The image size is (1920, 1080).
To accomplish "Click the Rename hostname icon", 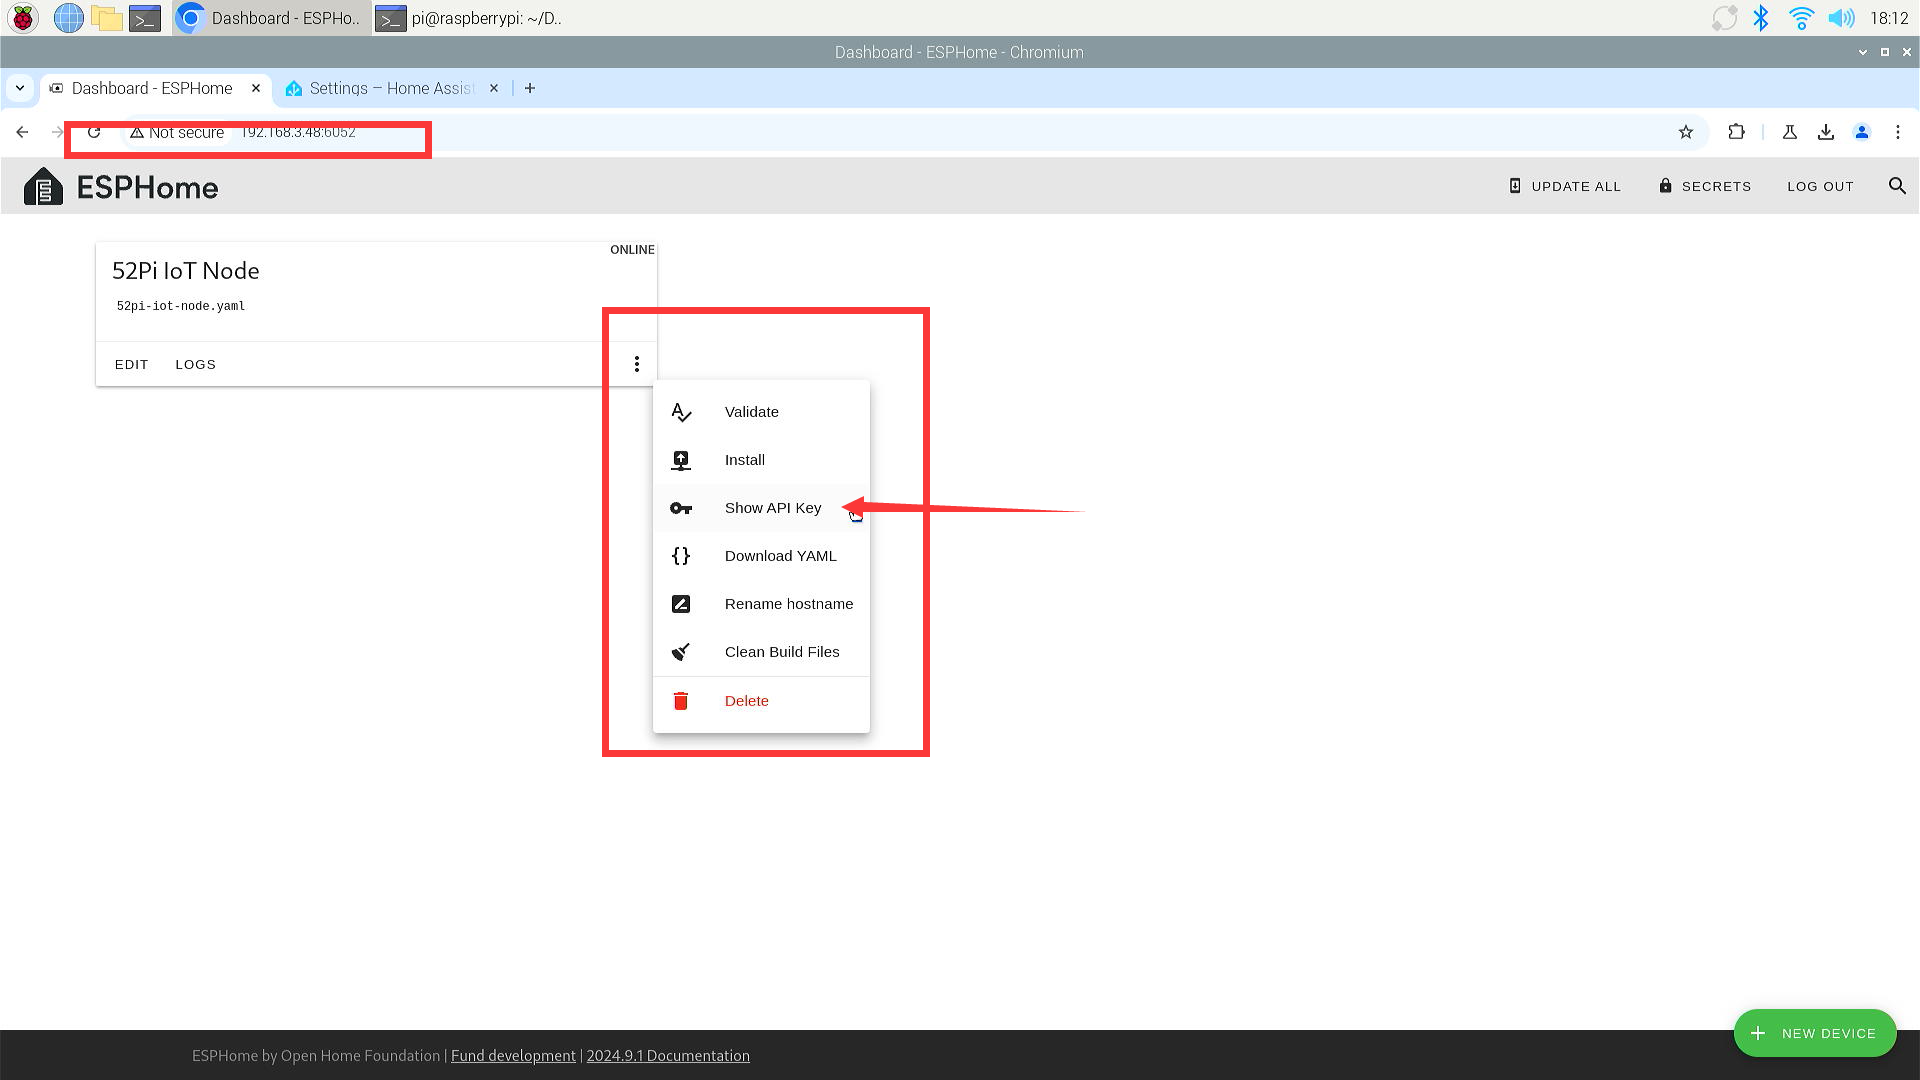I will tap(680, 603).
